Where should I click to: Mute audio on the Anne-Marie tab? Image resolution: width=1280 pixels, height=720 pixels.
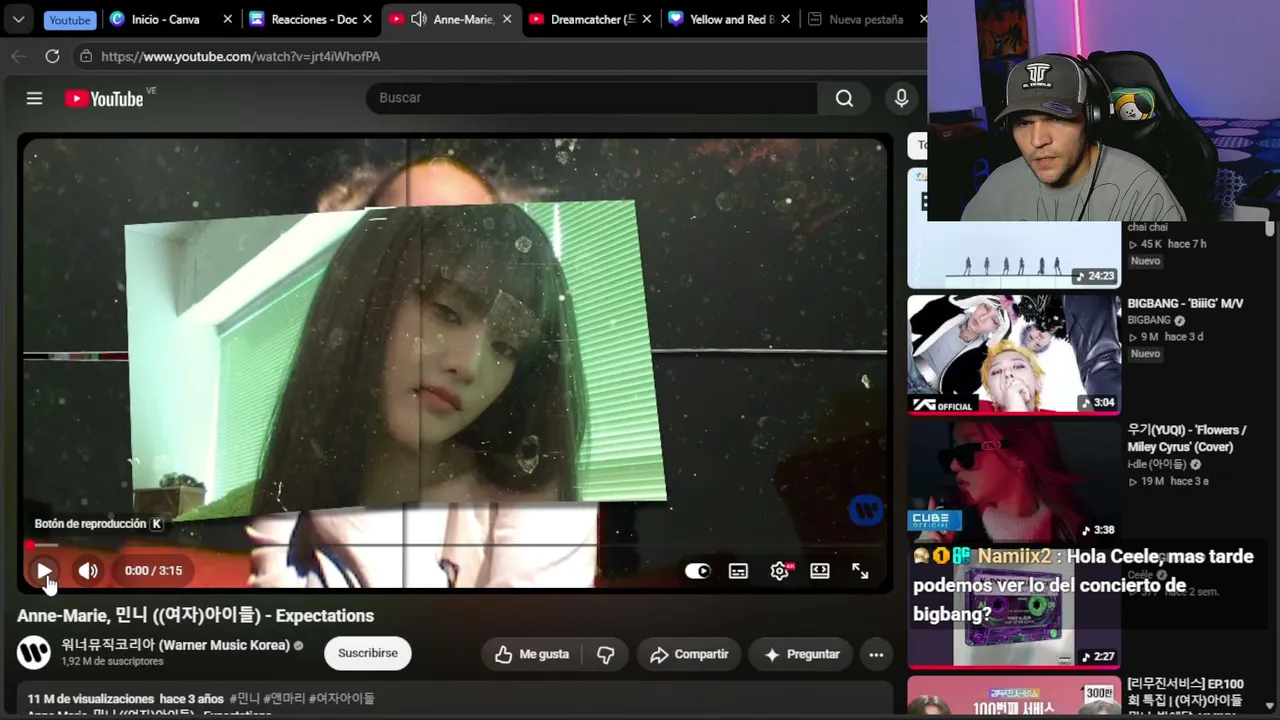[419, 19]
